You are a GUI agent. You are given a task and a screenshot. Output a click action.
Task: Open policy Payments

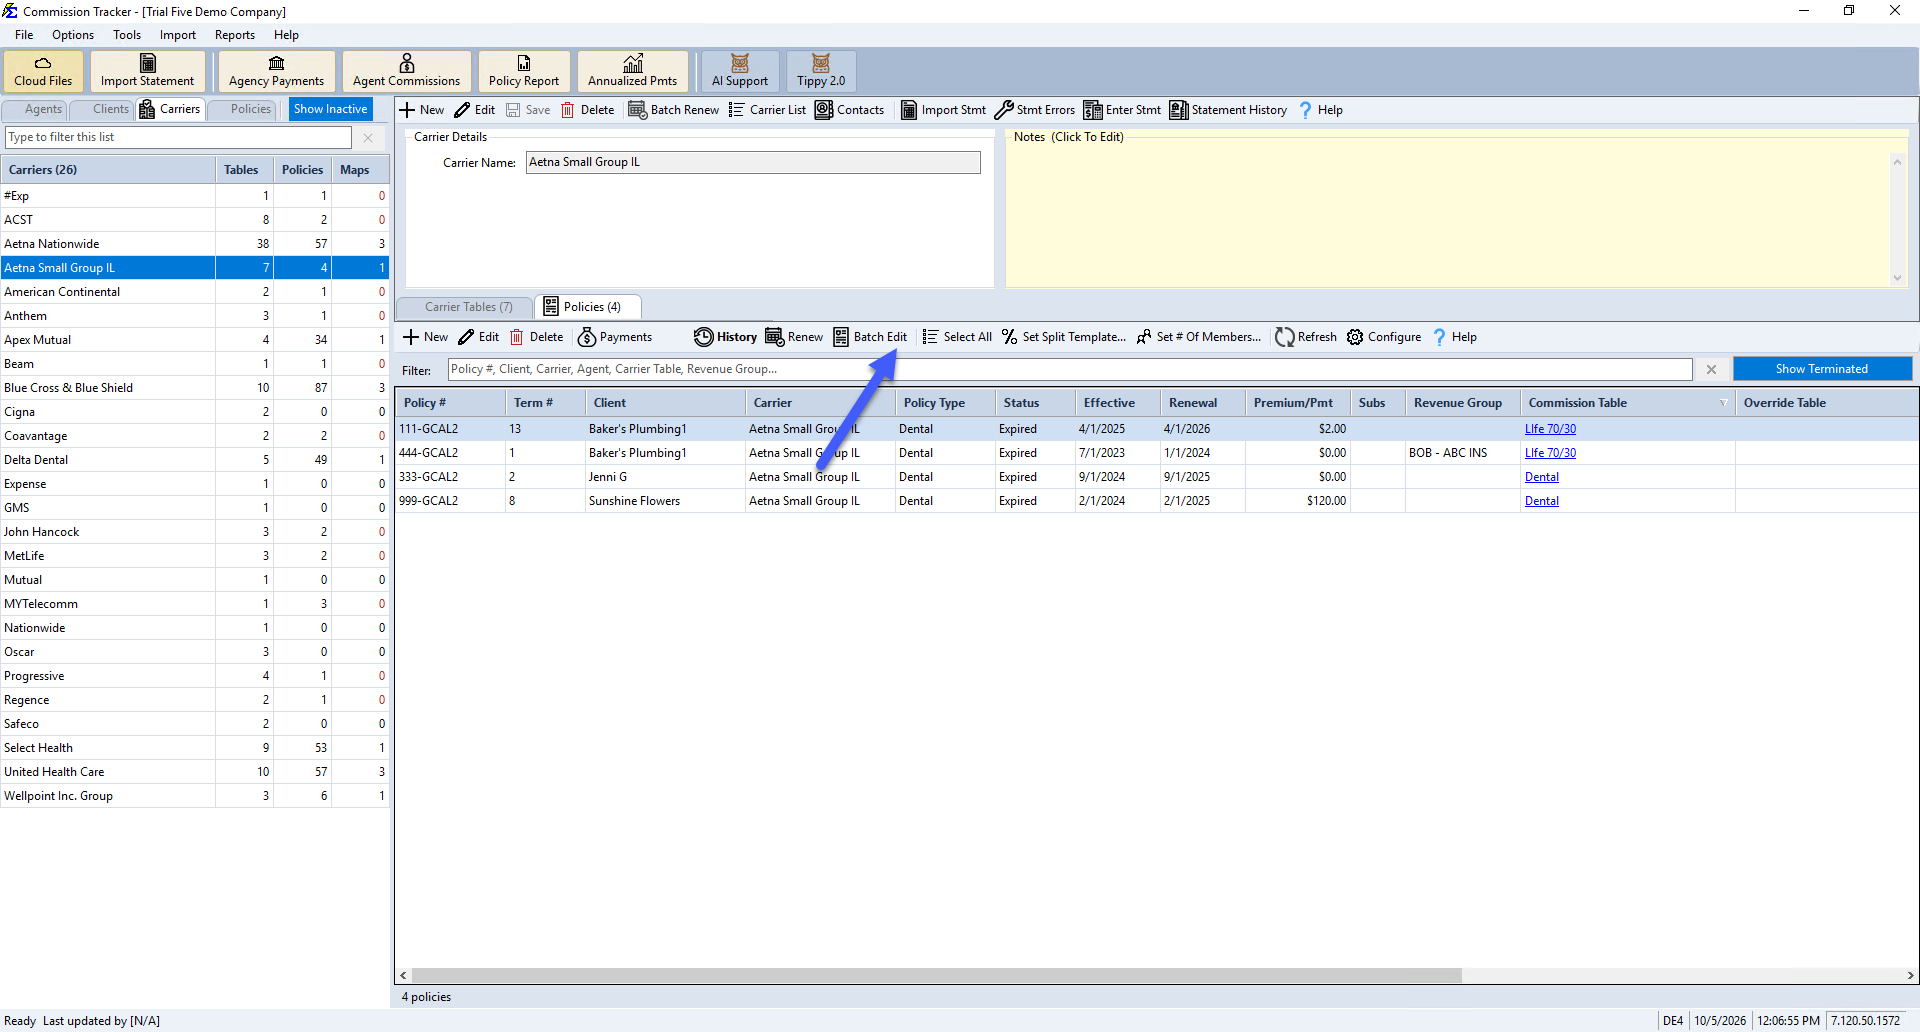615,337
